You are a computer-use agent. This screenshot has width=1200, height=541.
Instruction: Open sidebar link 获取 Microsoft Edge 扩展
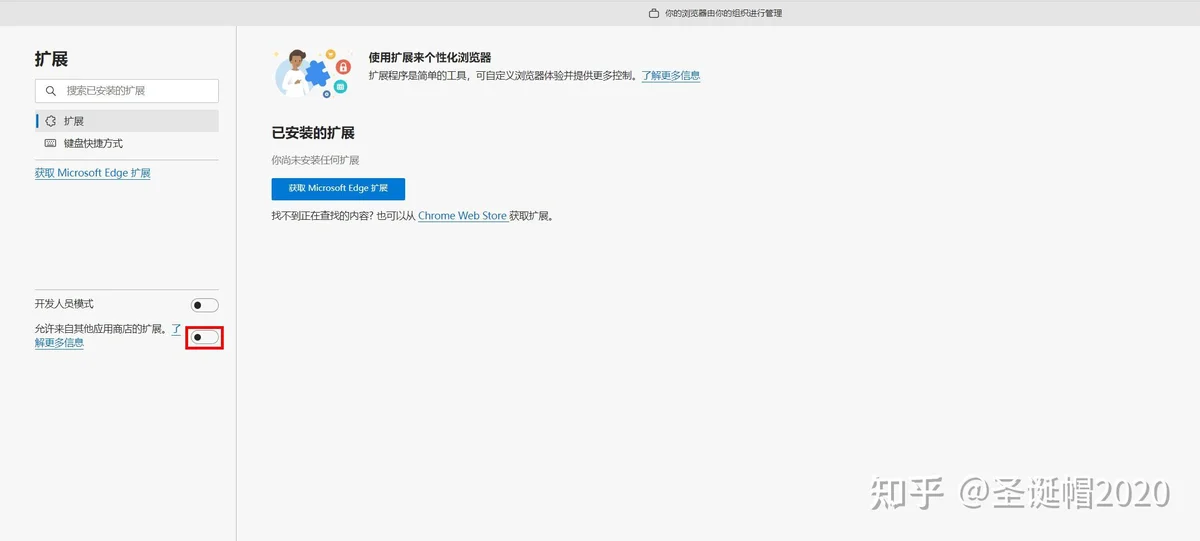(93, 173)
